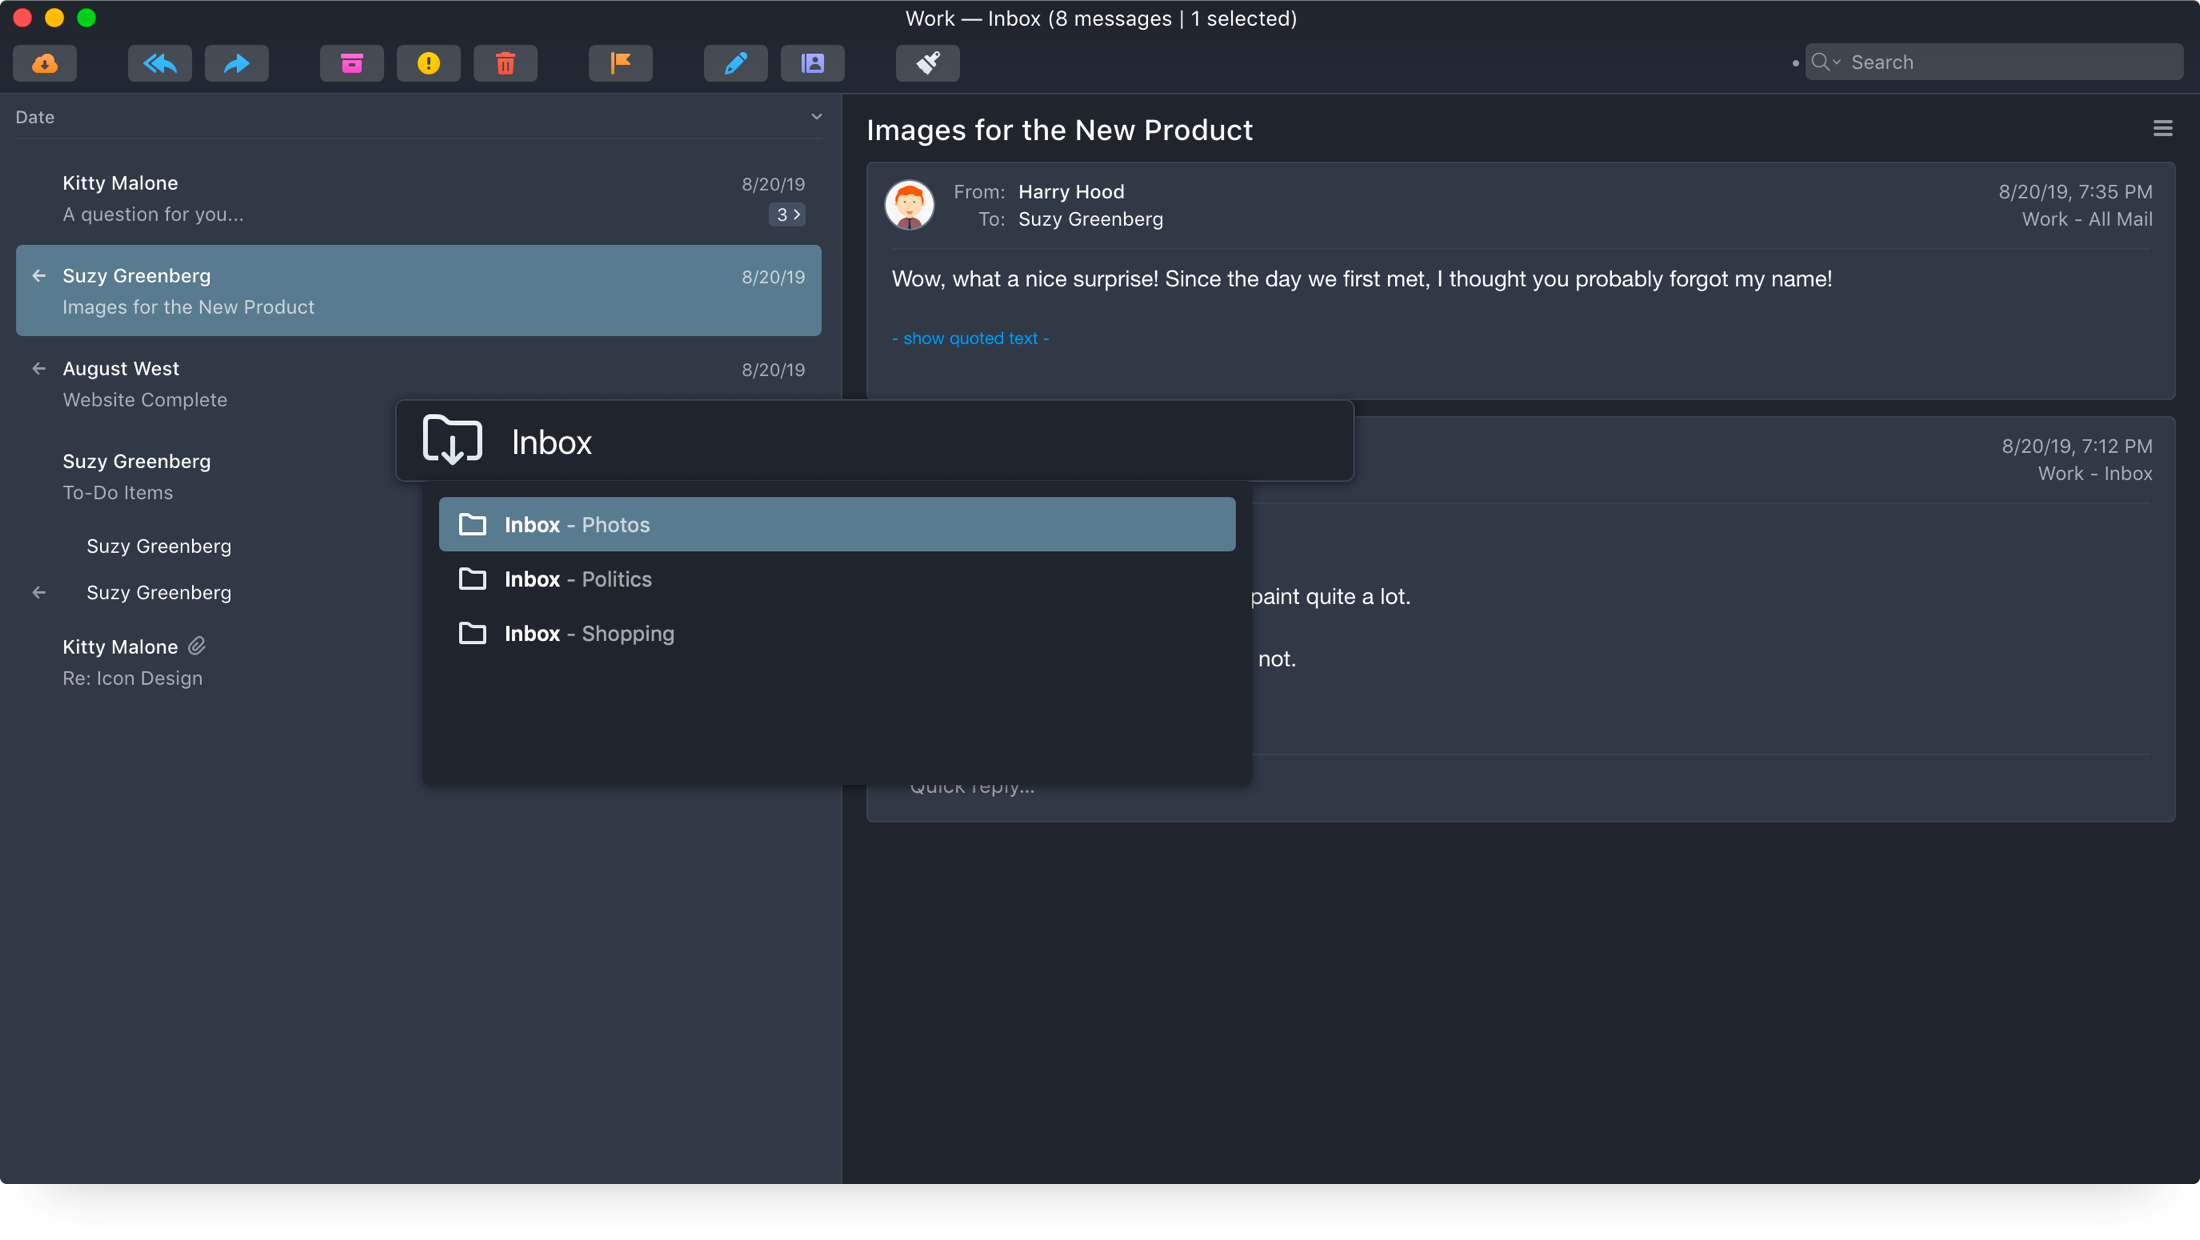Archive the selected message
Viewport: 2200px width, 1240px height.
pyautogui.click(x=351, y=62)
